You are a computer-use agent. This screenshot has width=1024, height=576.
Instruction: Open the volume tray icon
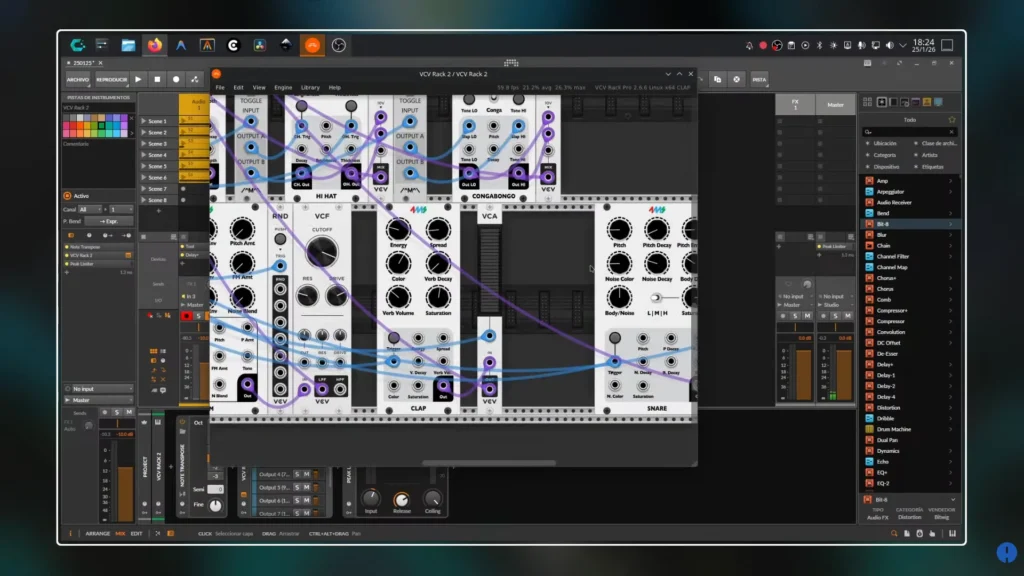(889, 45)
